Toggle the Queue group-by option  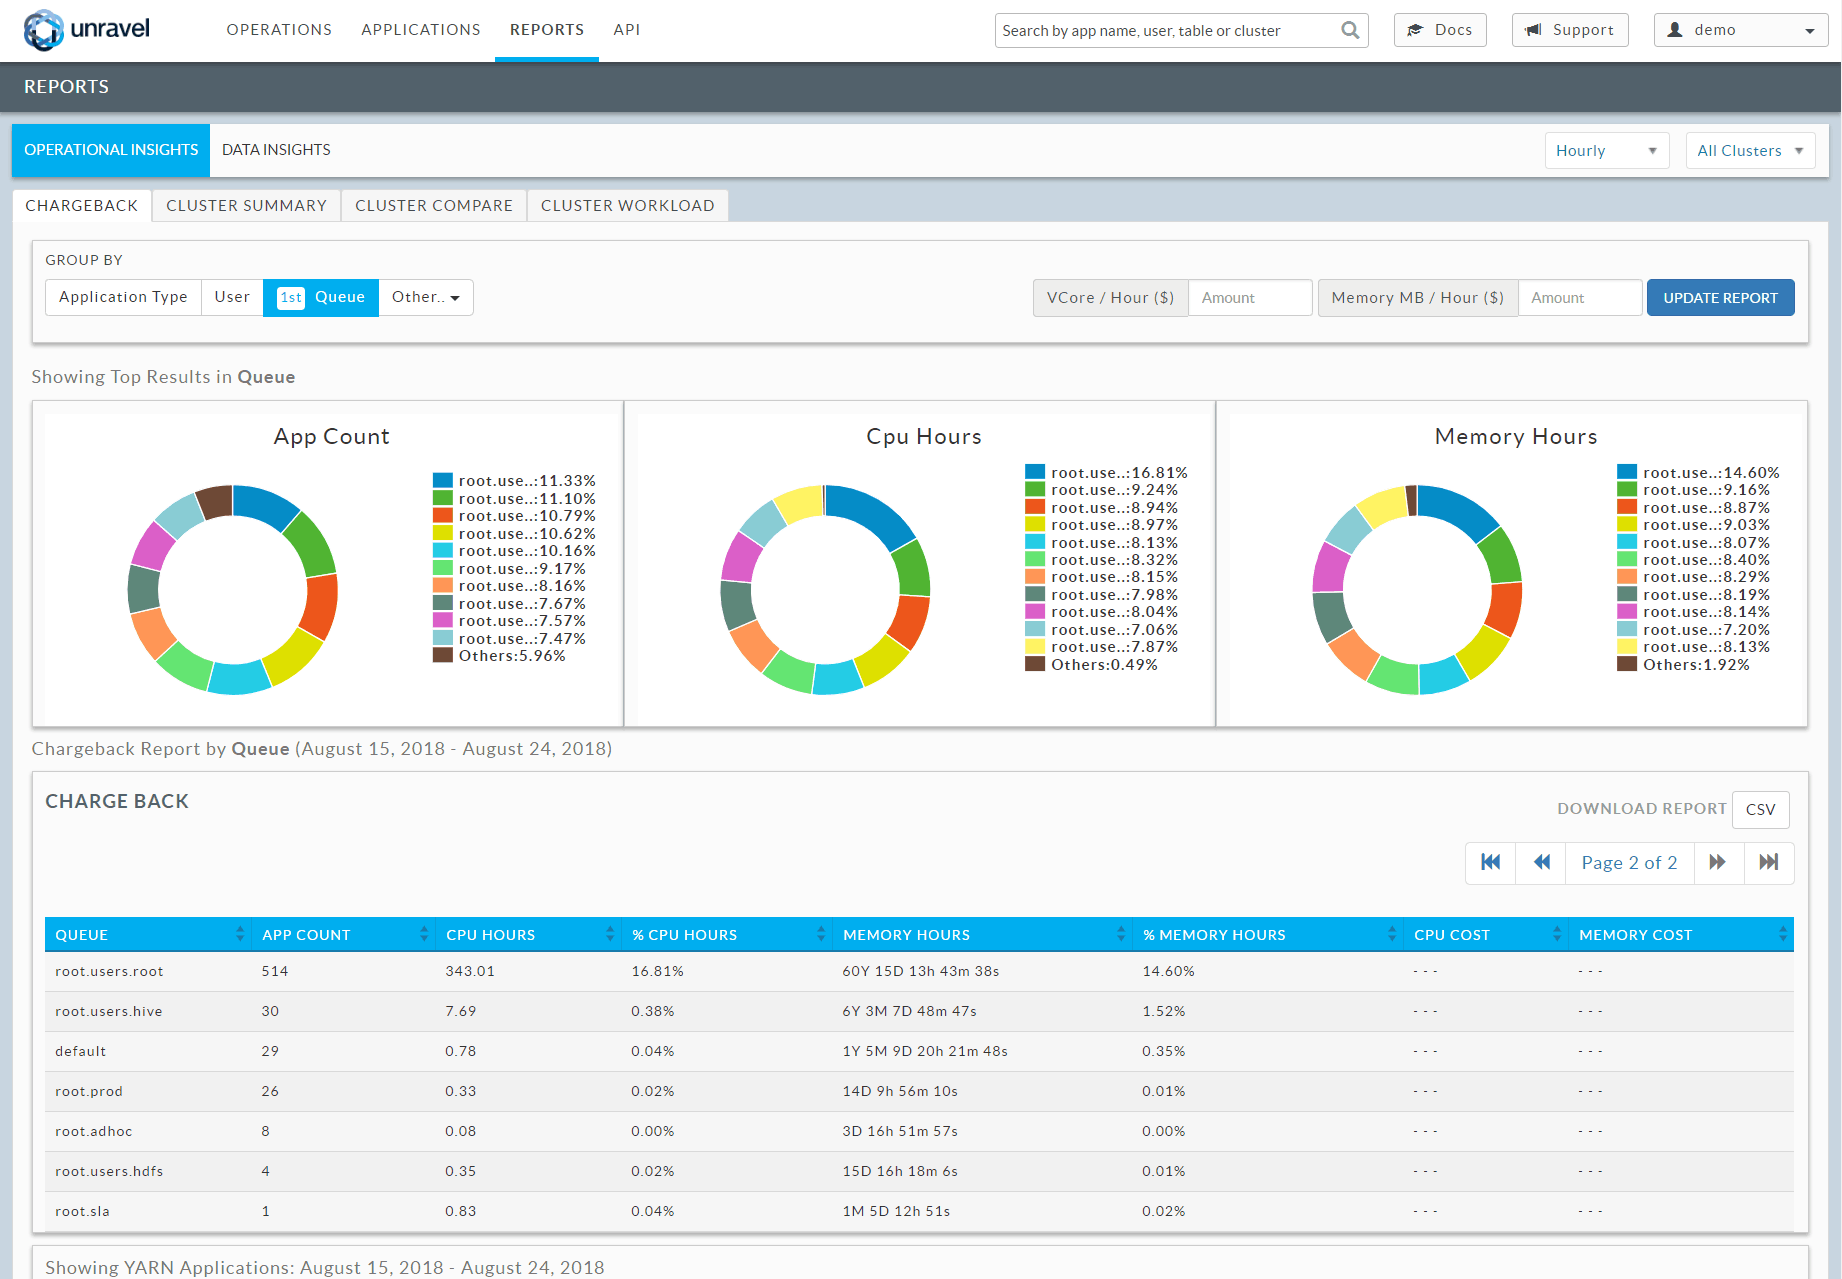[321, 297]
